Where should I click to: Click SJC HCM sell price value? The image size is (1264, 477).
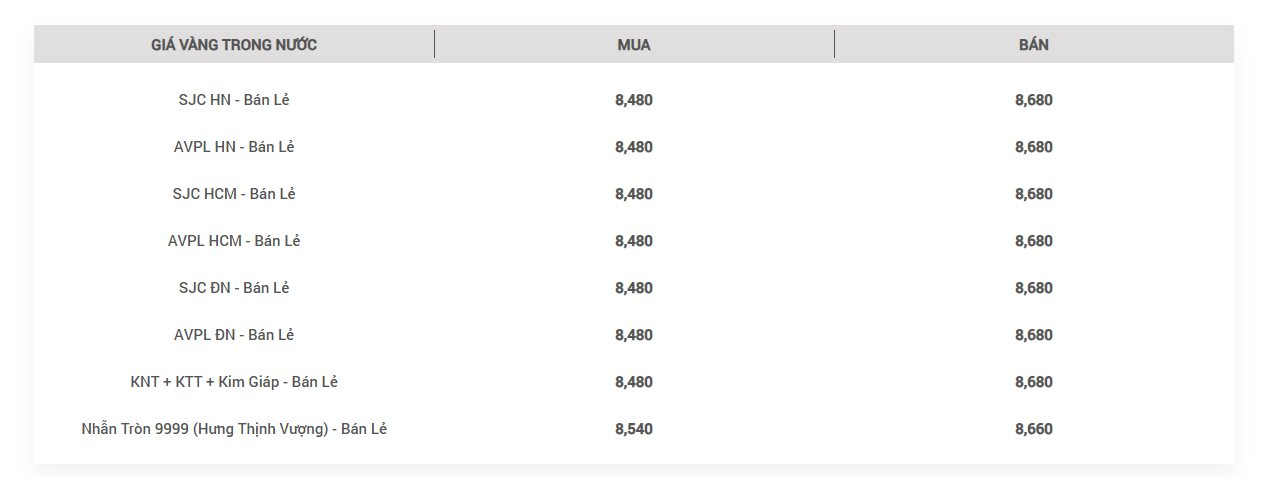1034,194
